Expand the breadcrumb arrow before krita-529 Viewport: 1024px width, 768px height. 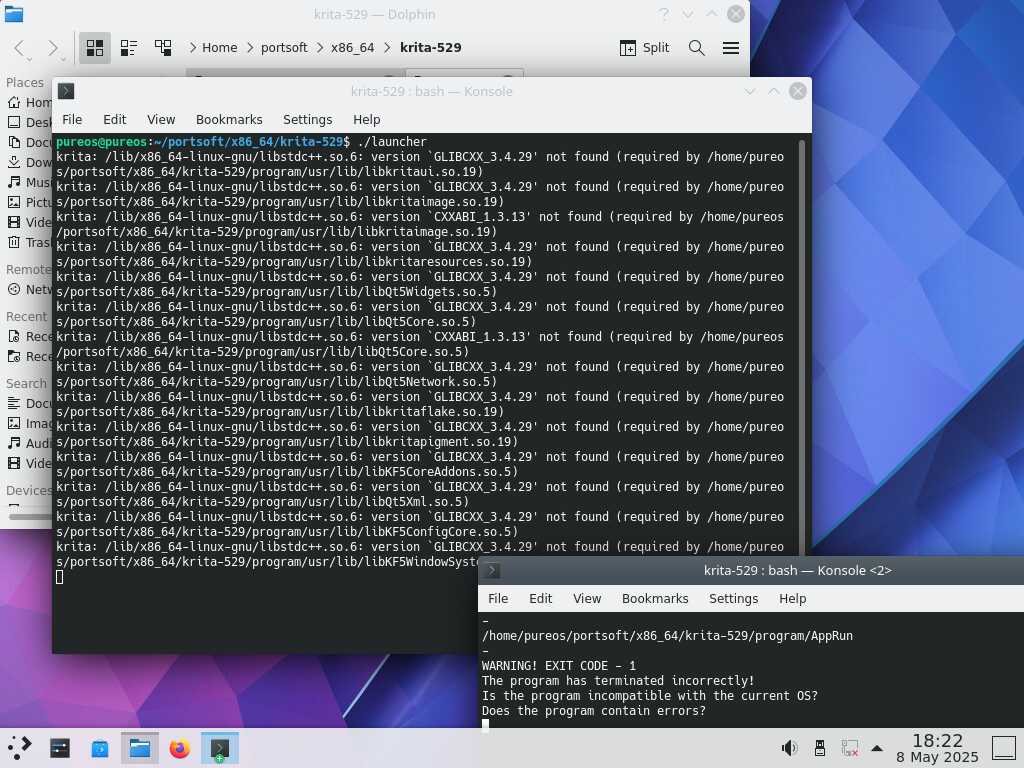click(387, 48)
